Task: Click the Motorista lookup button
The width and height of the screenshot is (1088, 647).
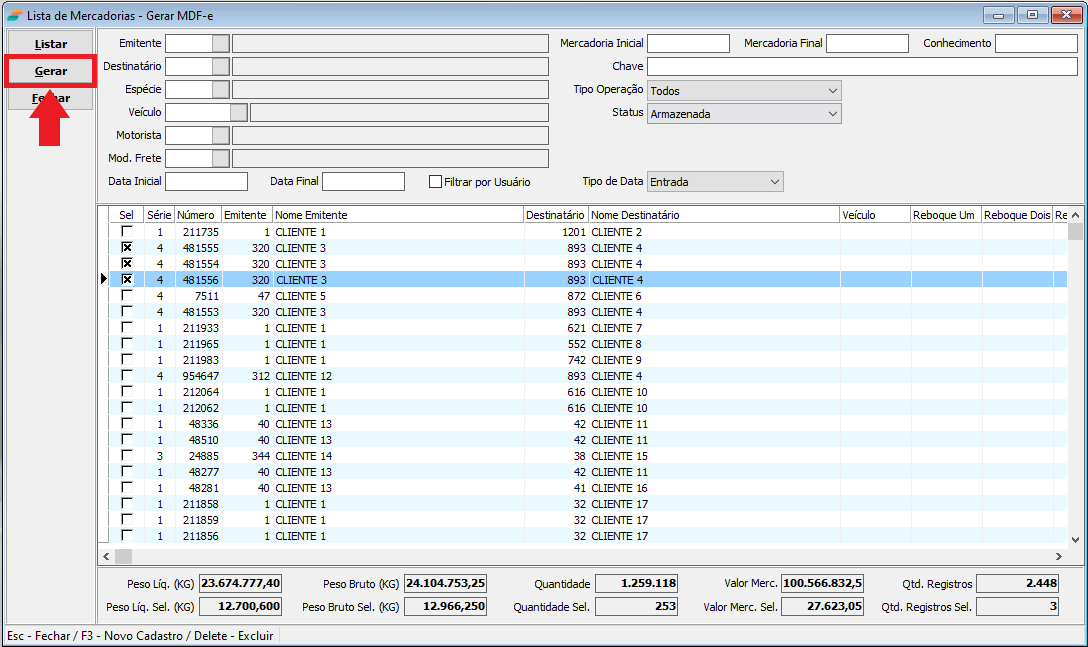Action: tap(221, 135)
